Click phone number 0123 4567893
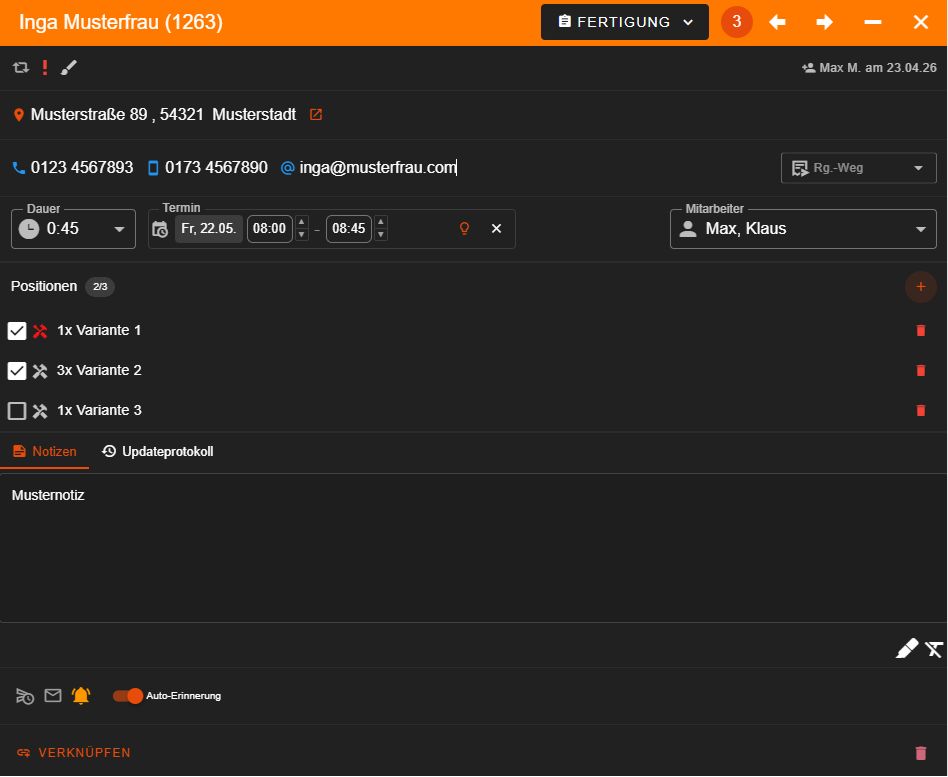Image resolution: width=948 pixels, height=777 pixels. [x=82, y=167]
